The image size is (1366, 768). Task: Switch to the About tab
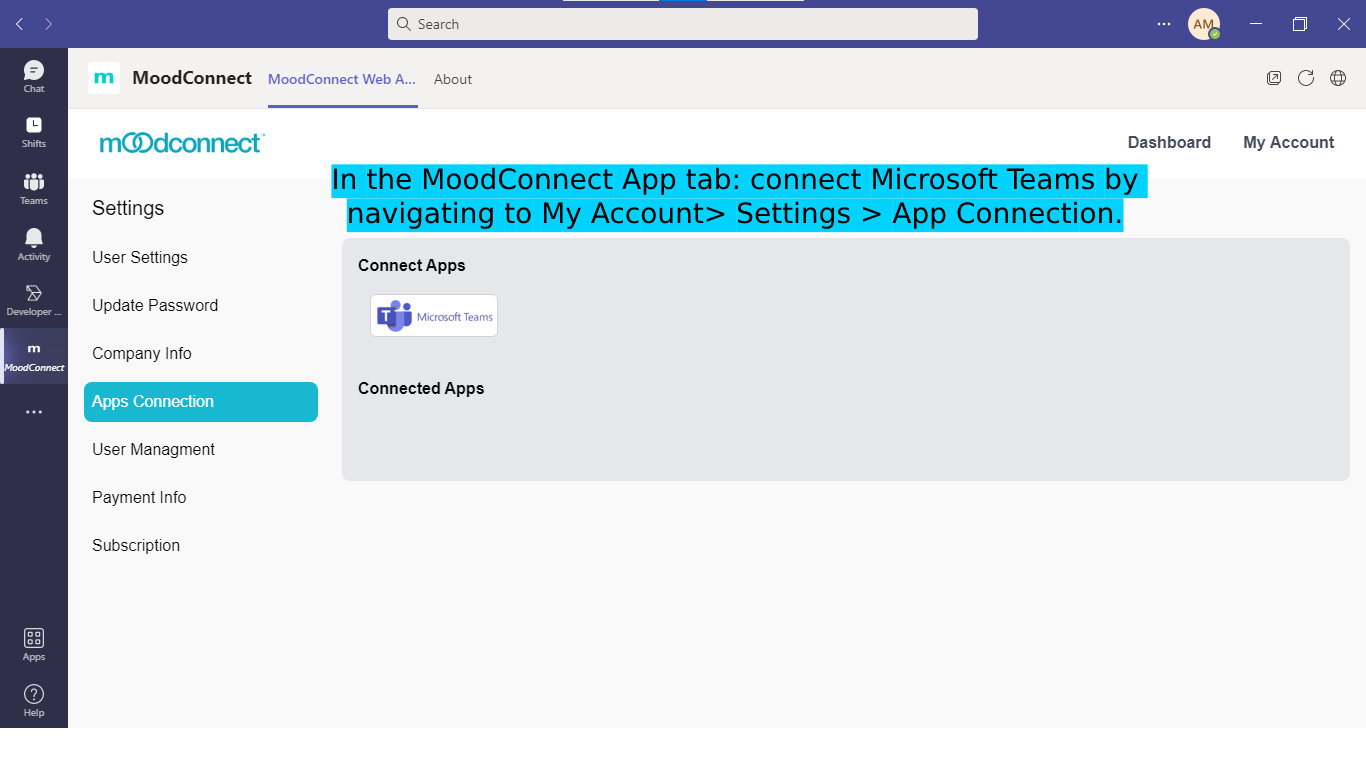453,79
